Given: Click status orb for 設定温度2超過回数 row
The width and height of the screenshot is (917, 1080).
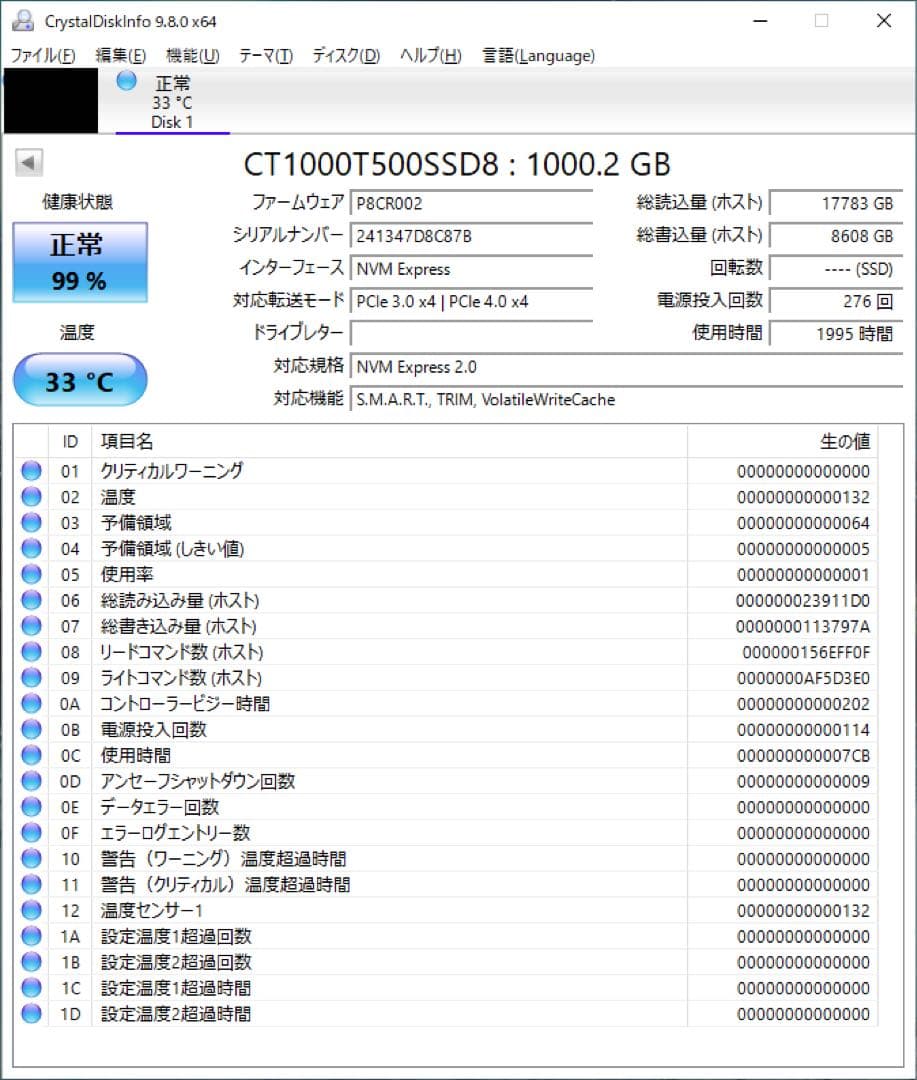Looking at the screenshot, I should tap(31, 962).
